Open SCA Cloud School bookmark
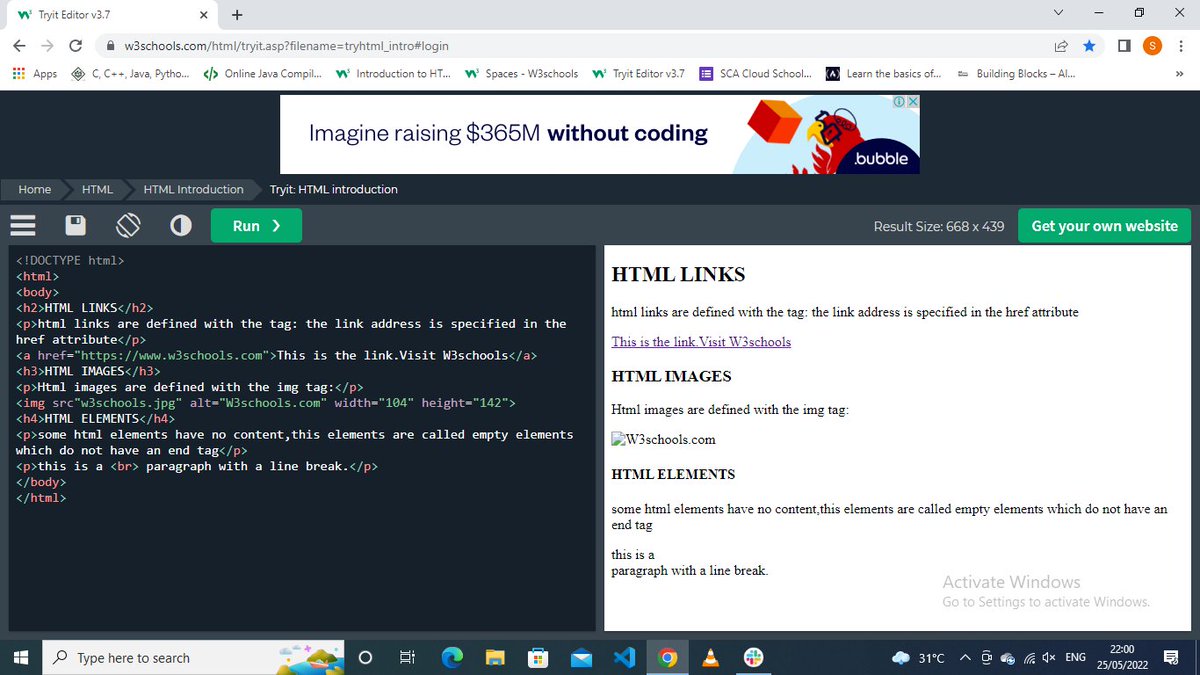The height and width of the screenshot is (675, 1200). (756, 74)
